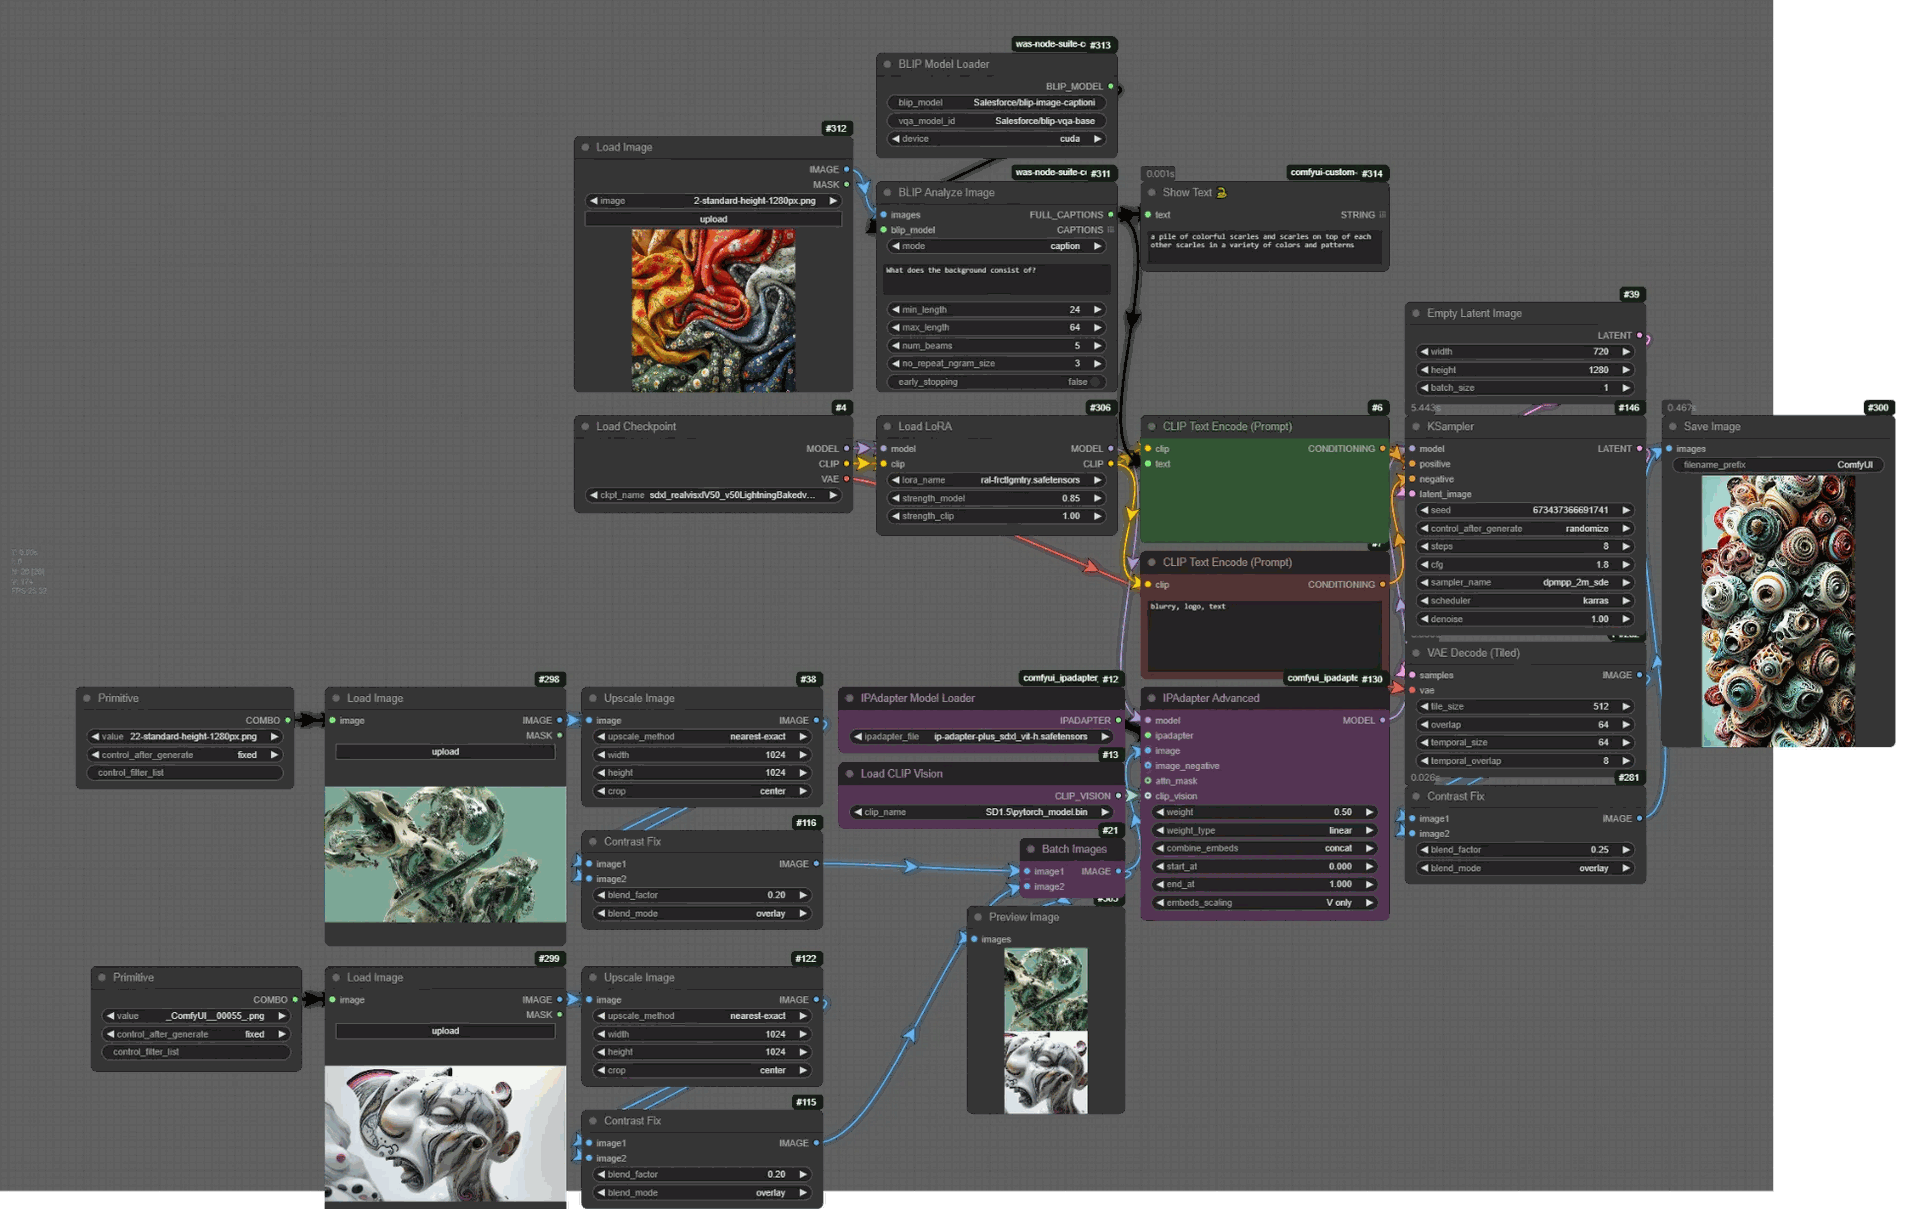Collapse the BLIP Analyze Image node dot
Image resolution: width=1920 pixels, height=1209 pixels.
[887, 193]
